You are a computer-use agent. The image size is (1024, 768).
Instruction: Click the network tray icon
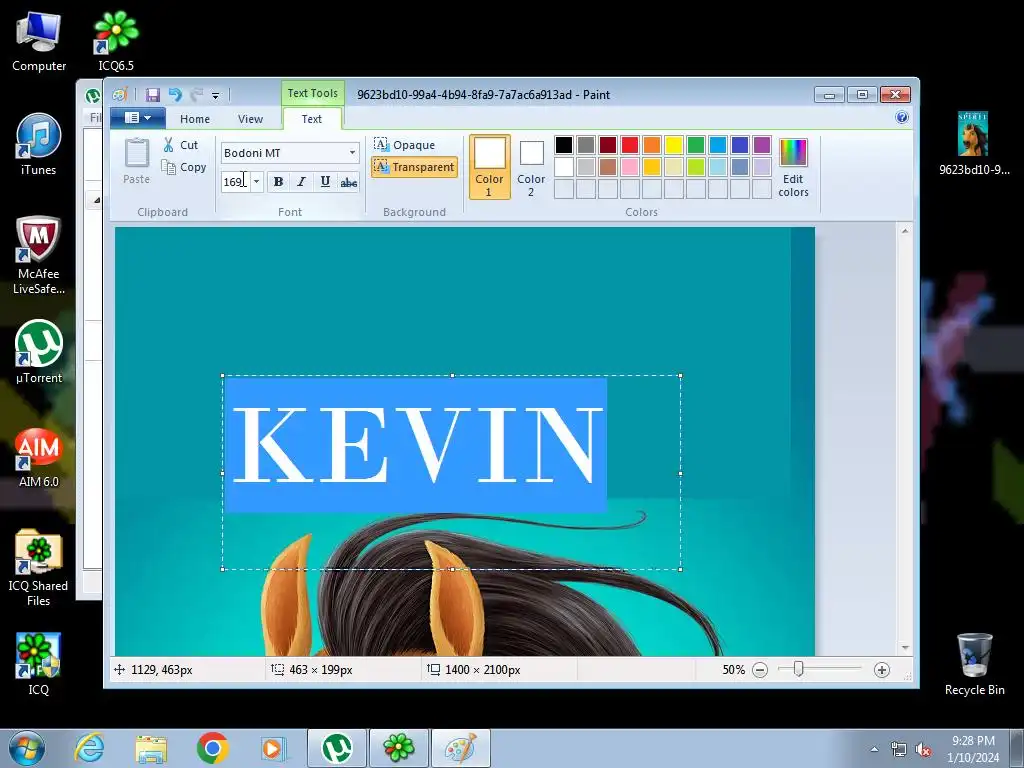click(899, 750)
